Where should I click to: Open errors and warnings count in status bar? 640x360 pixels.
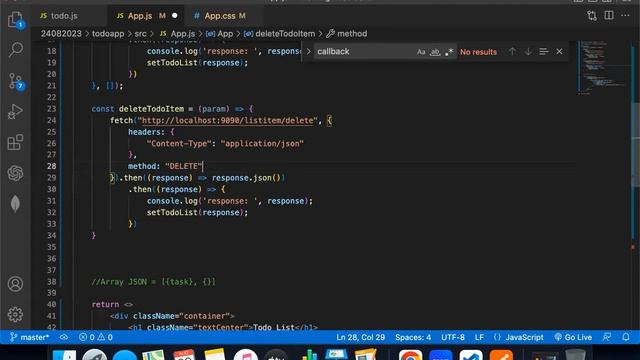(x=96, y=337)
